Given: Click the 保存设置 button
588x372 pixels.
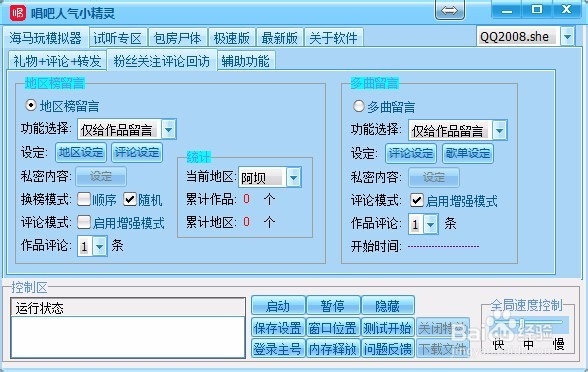Looking at the screenshot, I should [x=278, y=328].
